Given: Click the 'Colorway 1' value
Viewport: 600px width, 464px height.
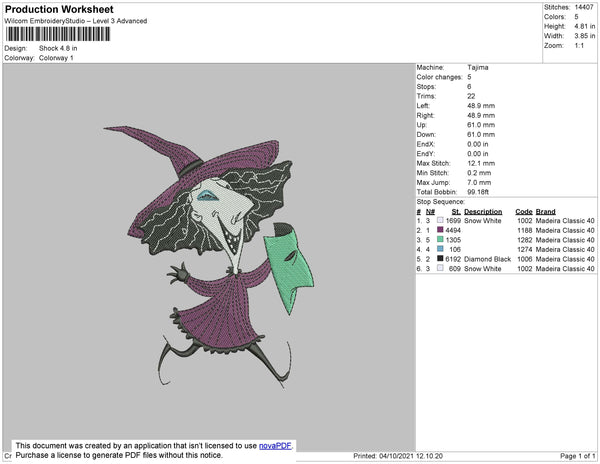Looking at the screenshot, I should (x=56, y=58).
